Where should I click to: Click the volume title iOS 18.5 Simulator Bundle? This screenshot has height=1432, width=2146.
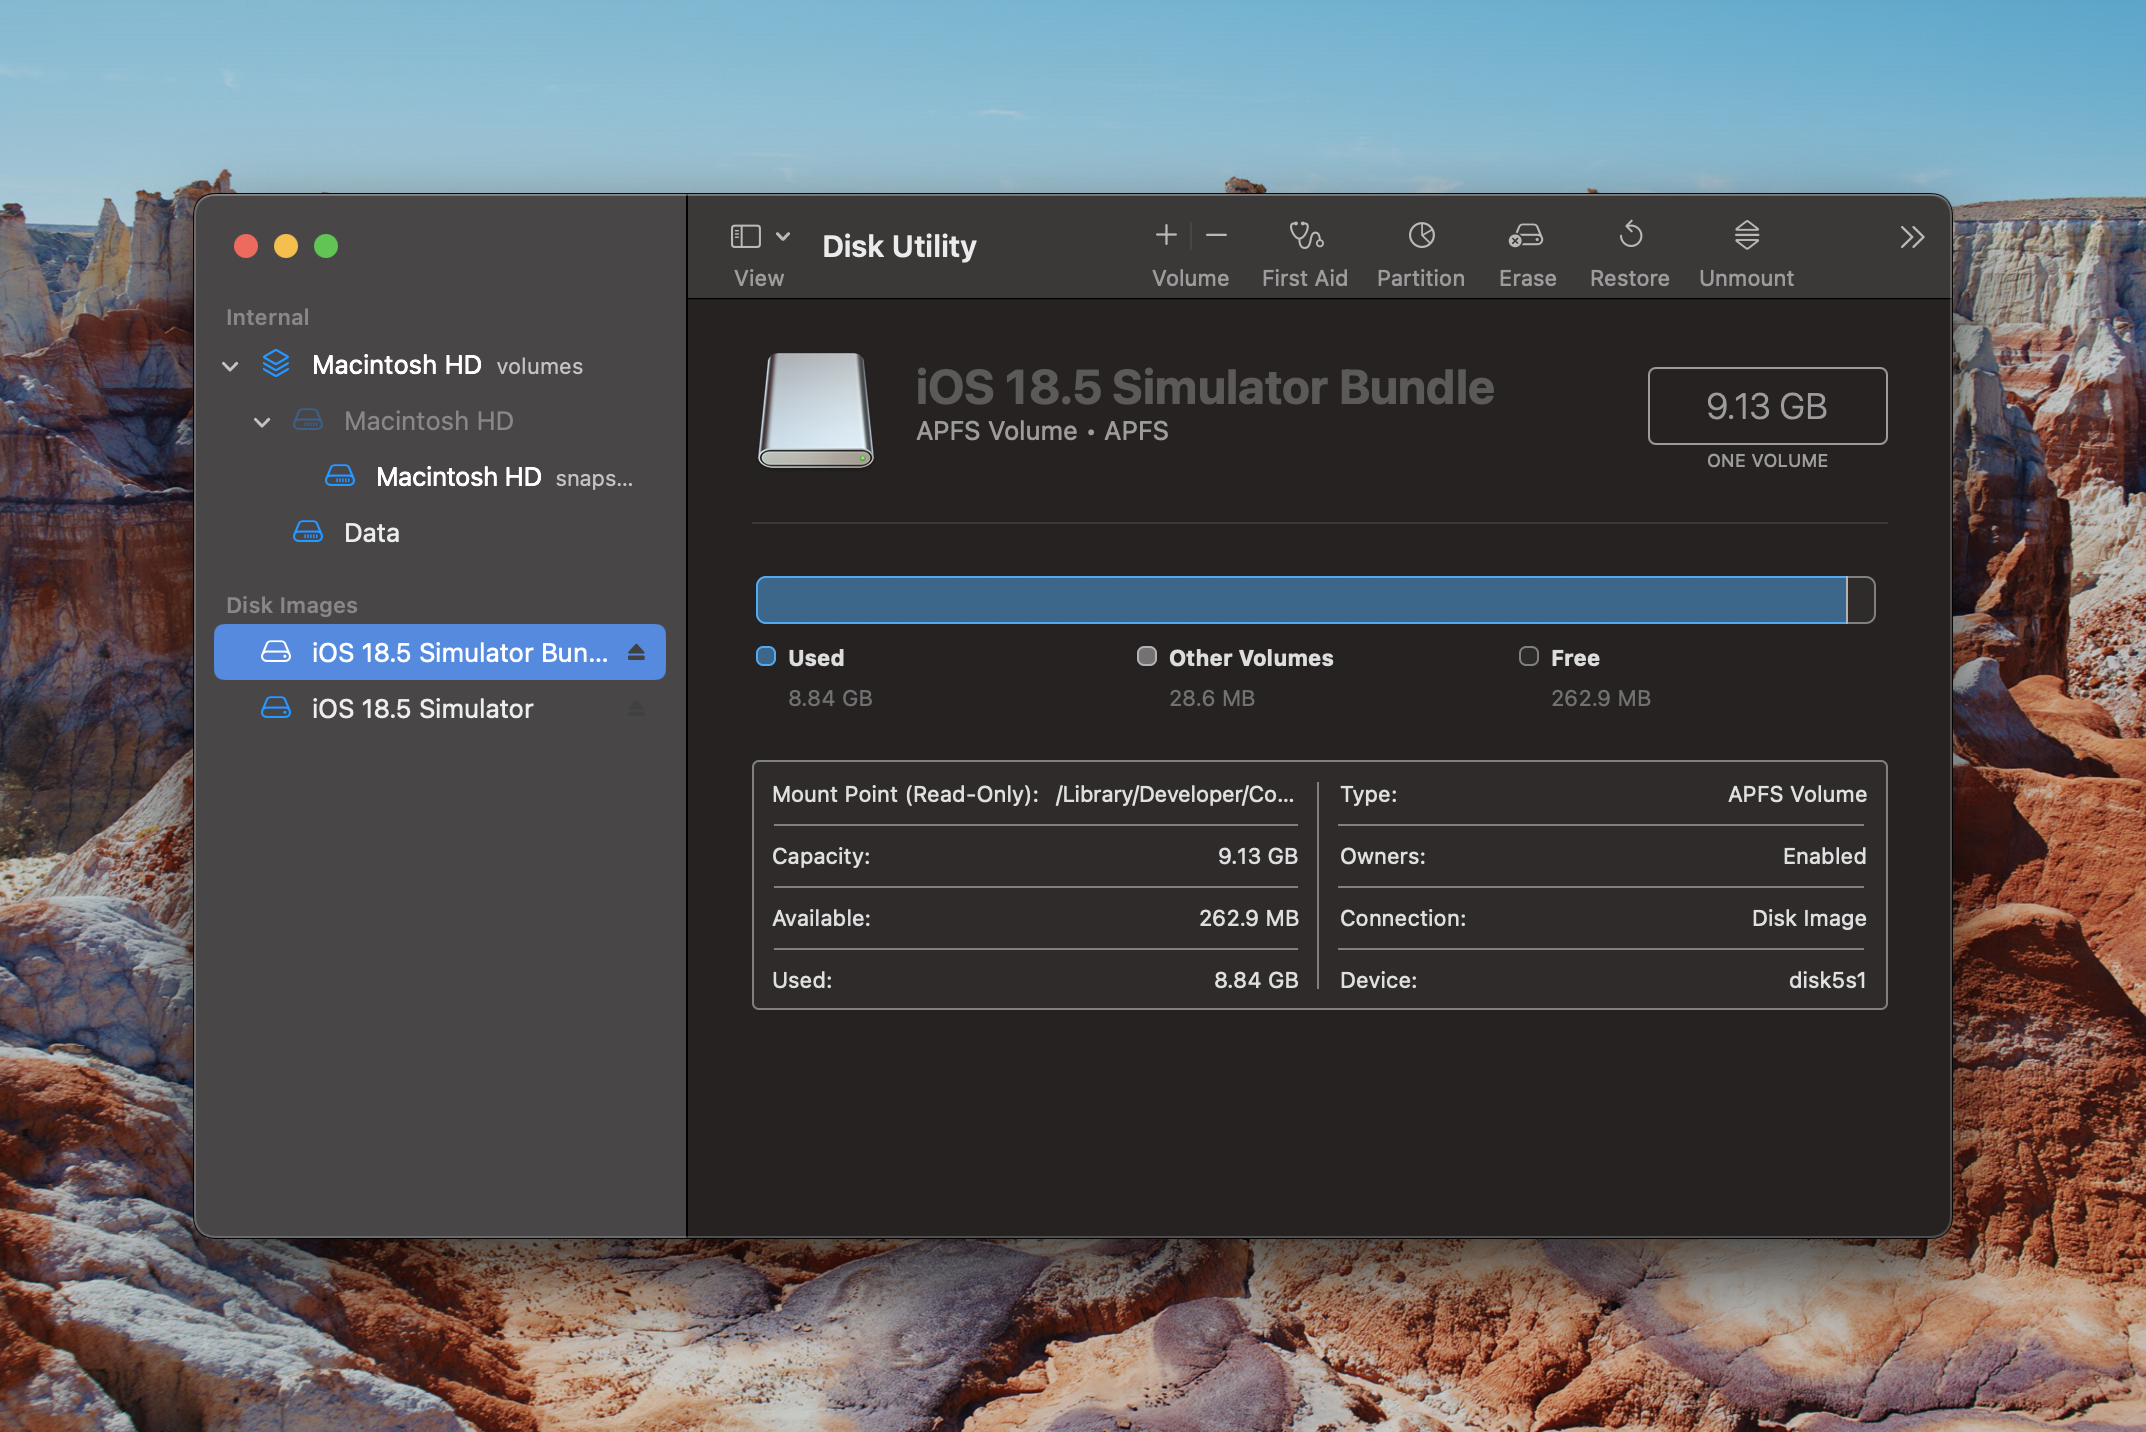(1204, 387)
